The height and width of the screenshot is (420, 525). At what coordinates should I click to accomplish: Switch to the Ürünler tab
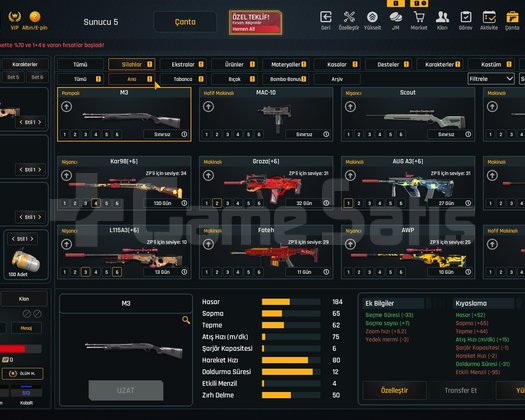pos(234,64)
